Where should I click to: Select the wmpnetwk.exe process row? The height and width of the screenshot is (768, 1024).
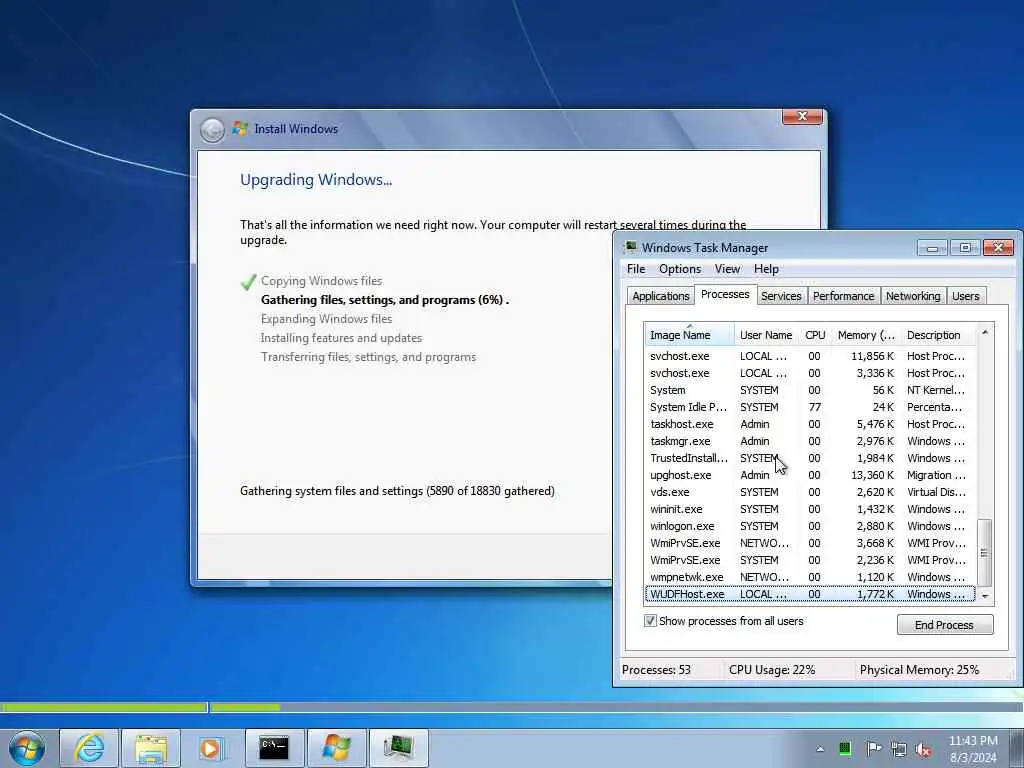809,577
